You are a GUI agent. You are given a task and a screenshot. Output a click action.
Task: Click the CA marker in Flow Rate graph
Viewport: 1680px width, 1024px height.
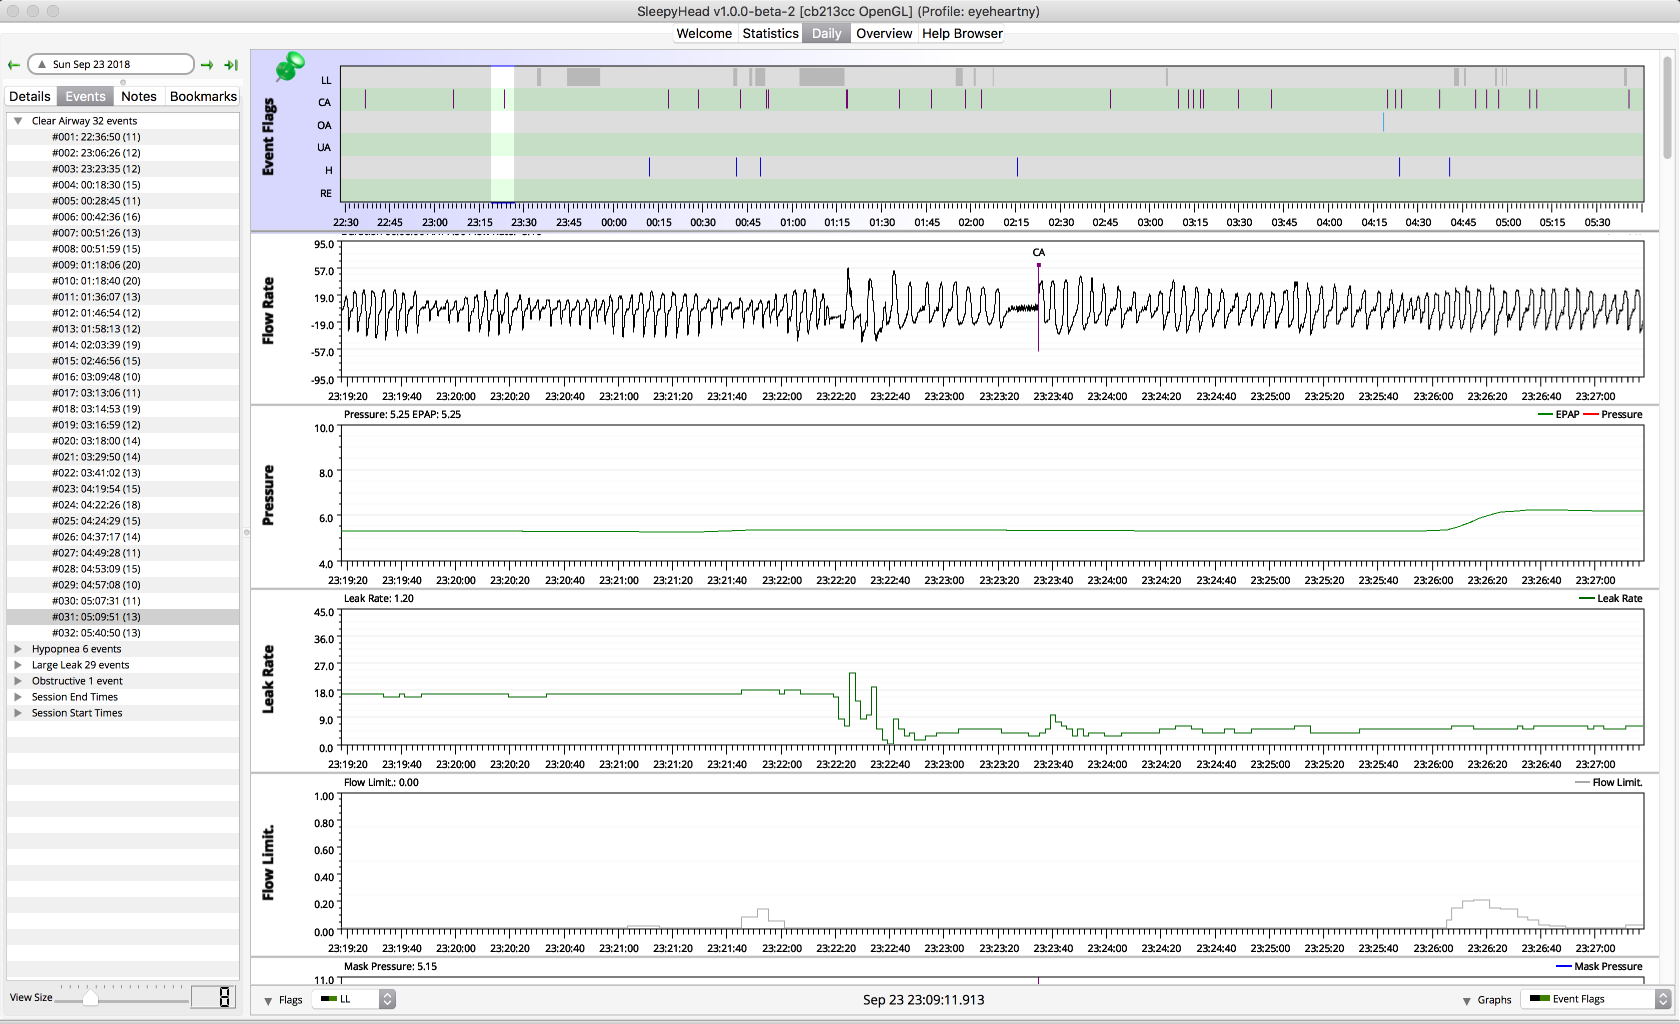pos(1038,265)
